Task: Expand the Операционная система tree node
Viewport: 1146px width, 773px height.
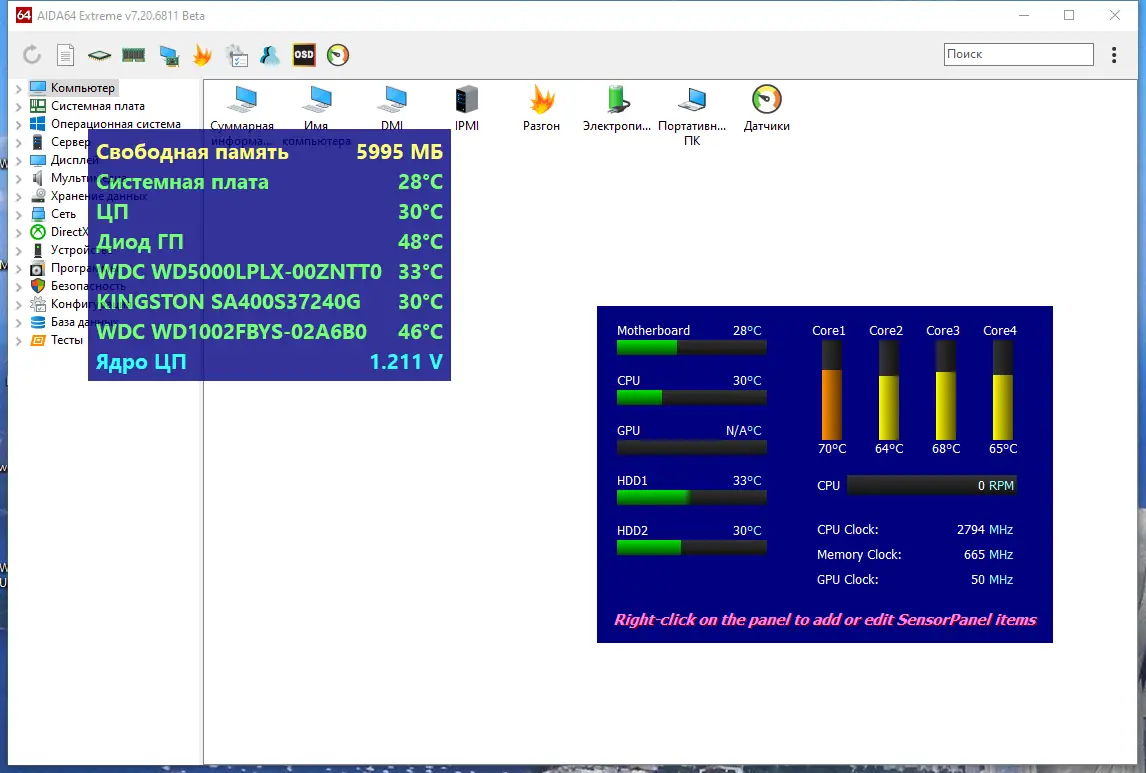Action: click(18, 124)
